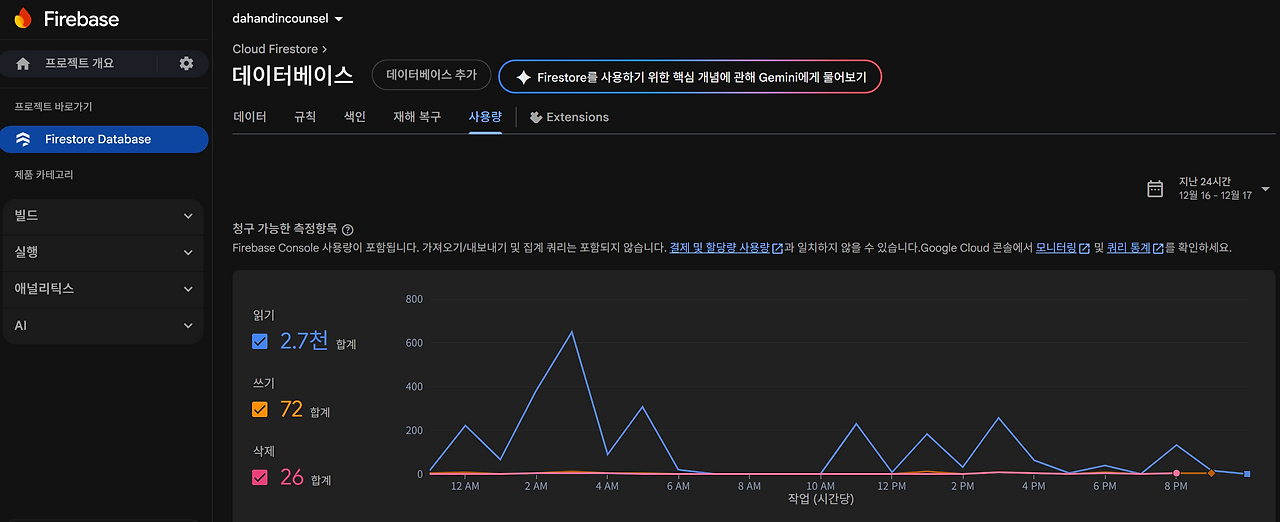Open project settings gear icon
Screen dimensions: 1280x522
tap(186, 63)
